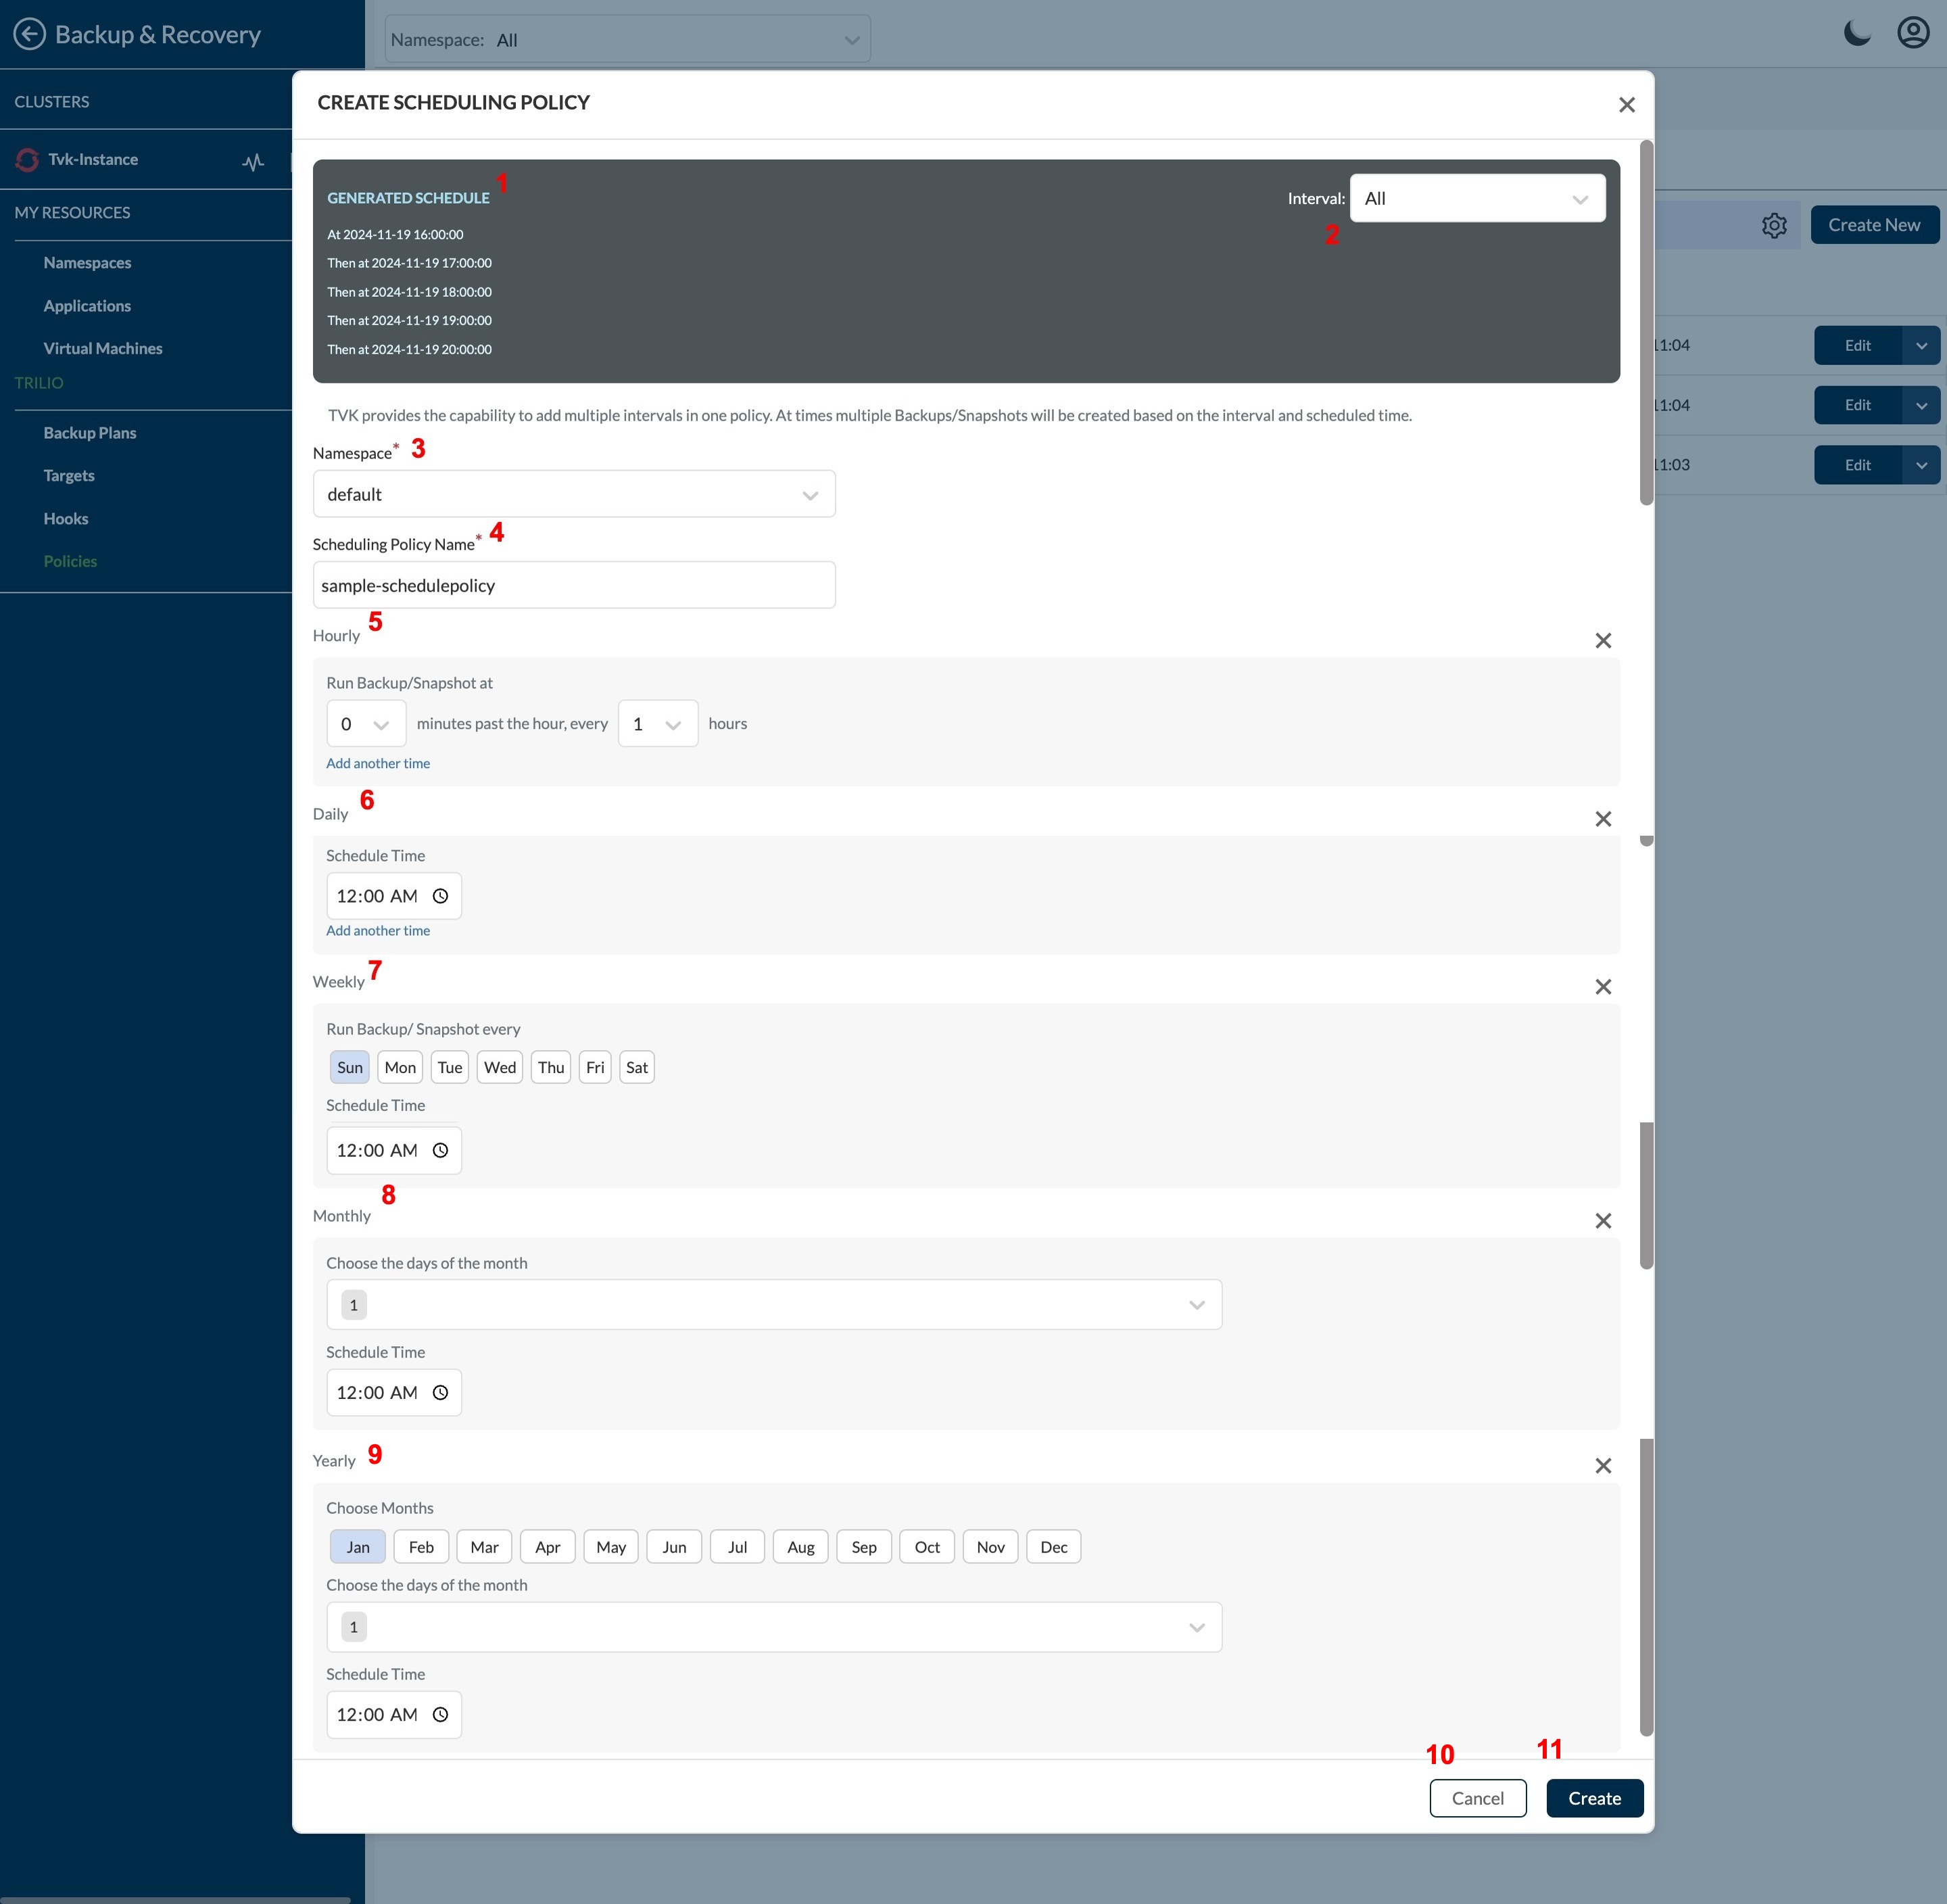Remove the Yearly interval section
The image size is (1947, 1904).
1603,1466
